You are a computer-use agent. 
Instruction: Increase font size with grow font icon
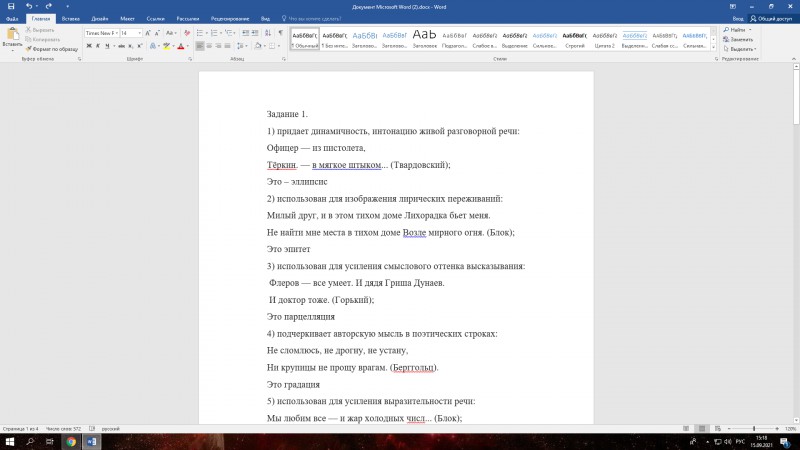click(x=148, y=33)
